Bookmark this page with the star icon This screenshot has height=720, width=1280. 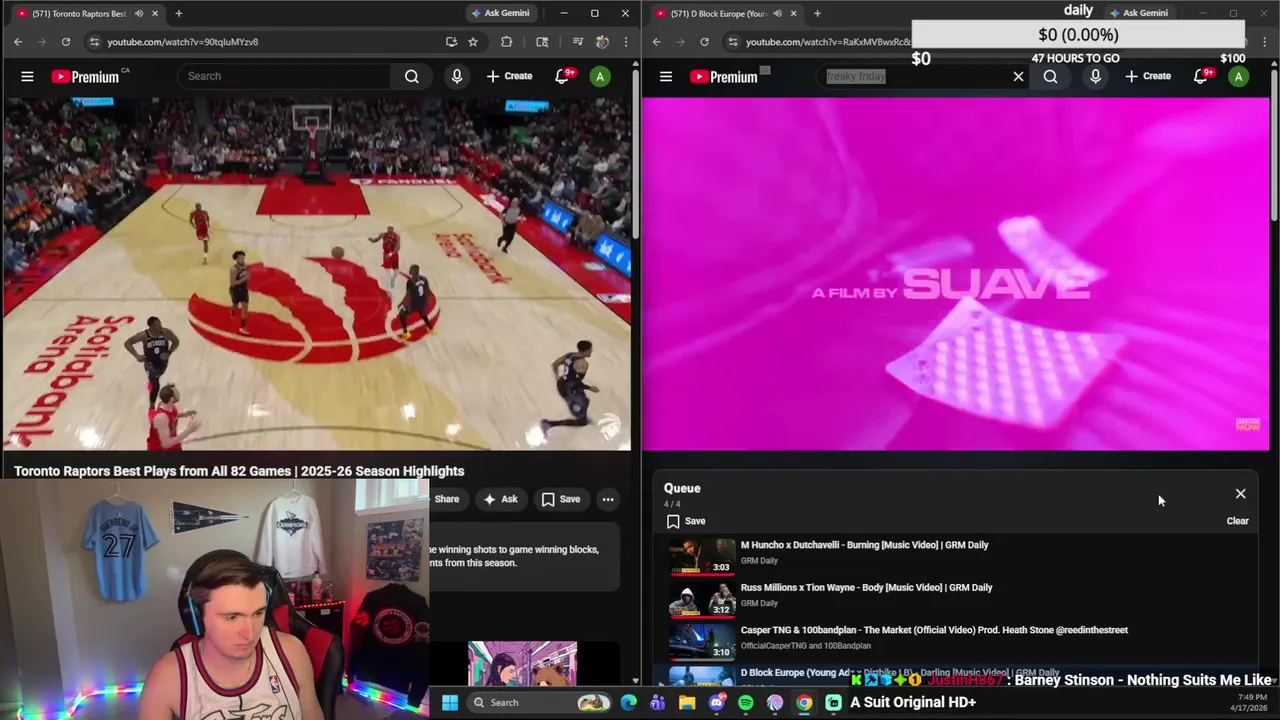pos(473,42)
